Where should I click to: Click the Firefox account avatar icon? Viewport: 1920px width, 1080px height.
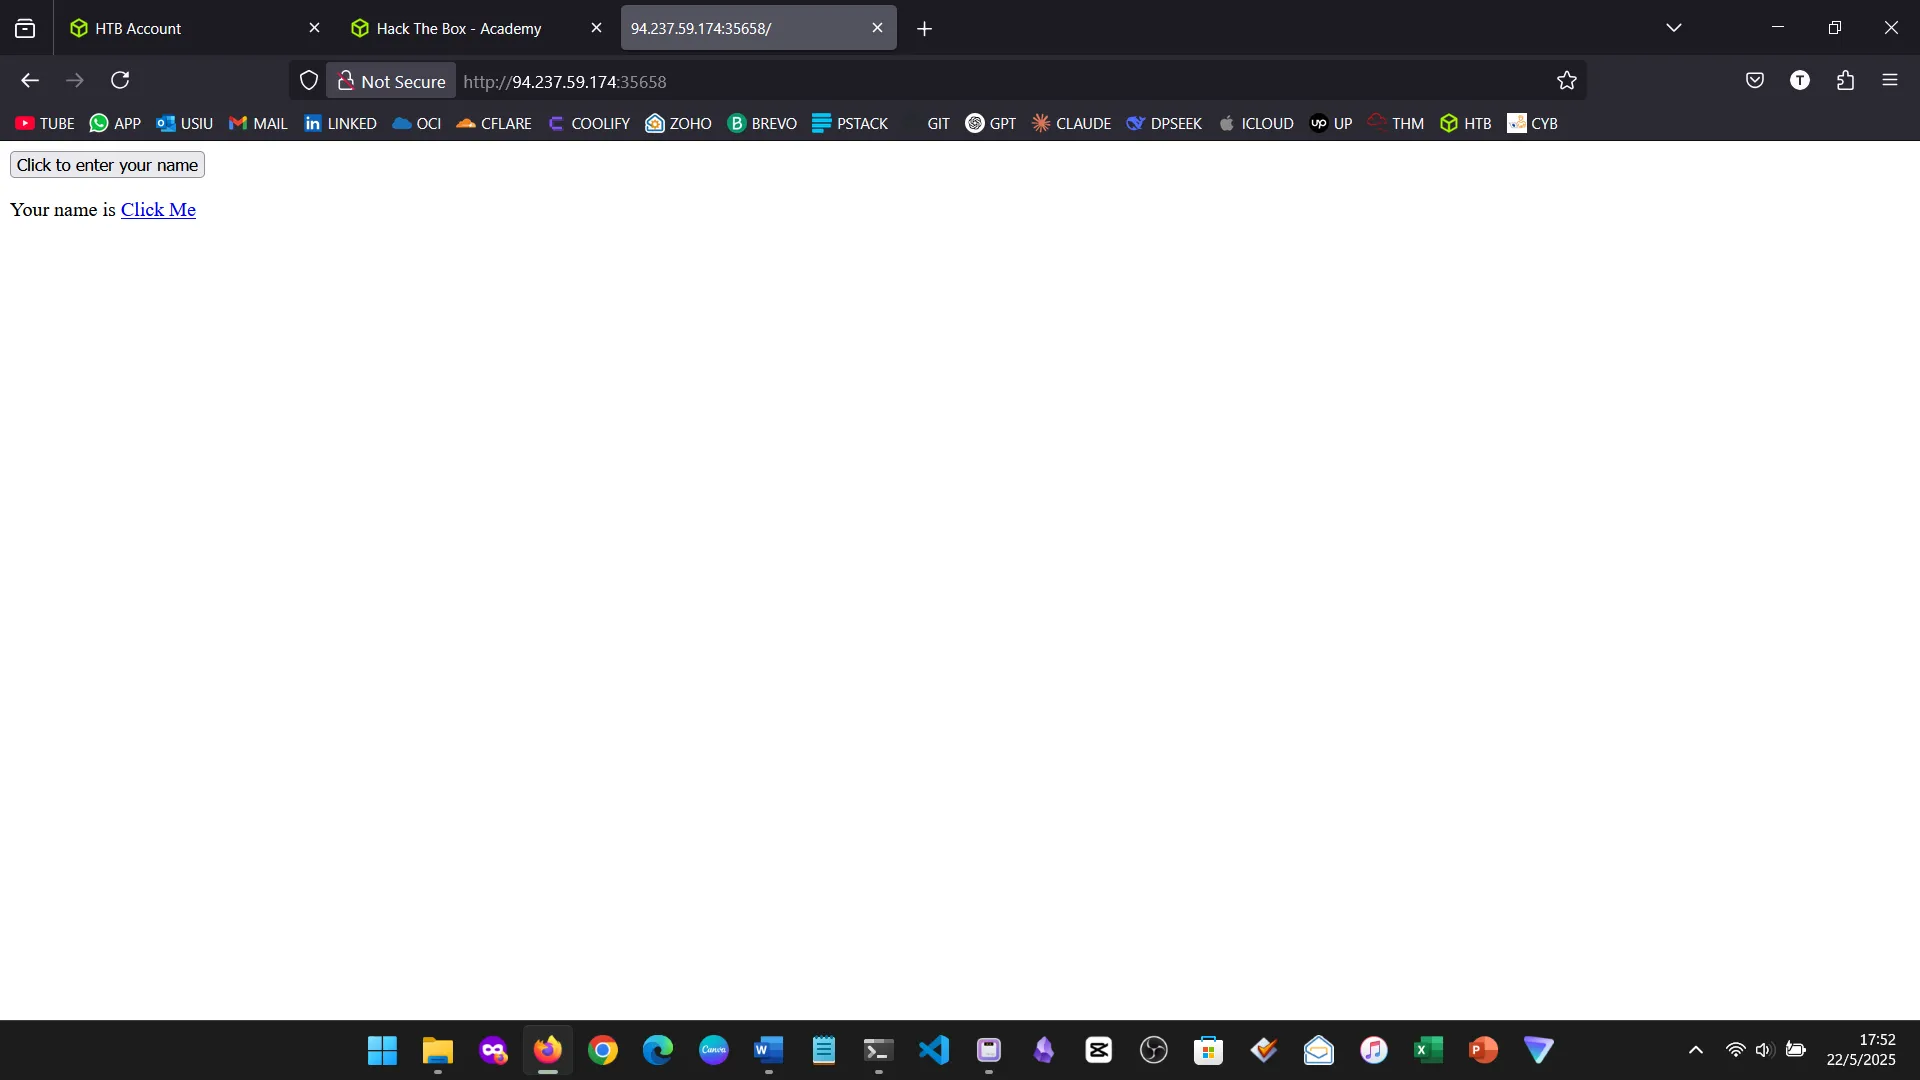pos(1799,80)
